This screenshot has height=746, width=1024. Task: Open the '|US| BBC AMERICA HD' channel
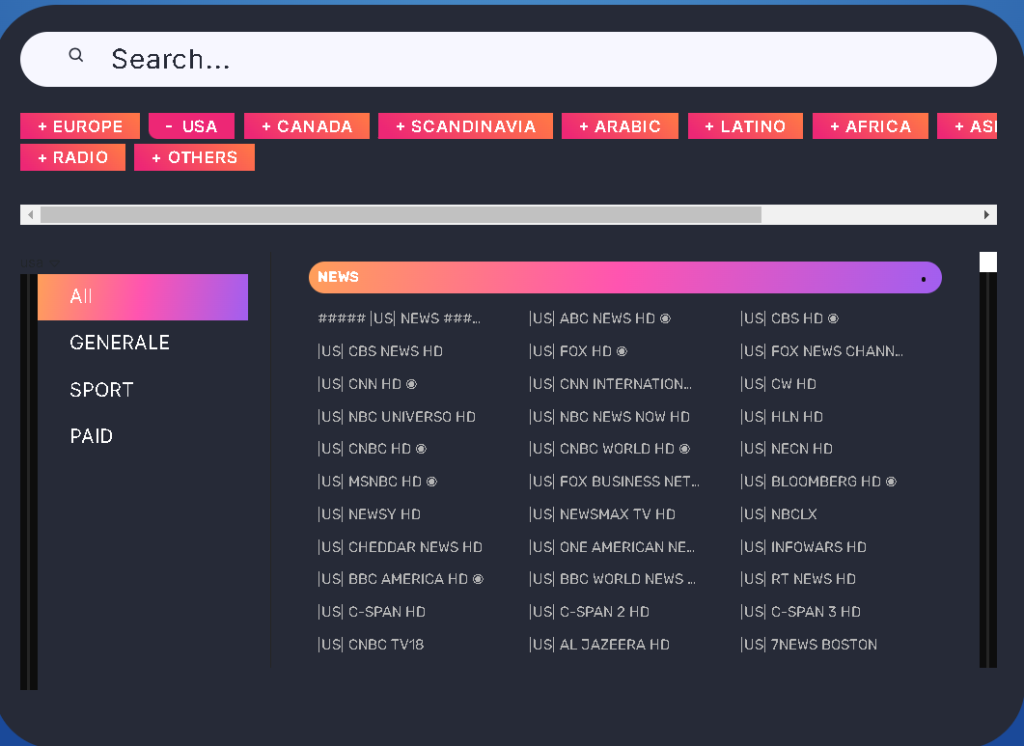coord(400,579)
